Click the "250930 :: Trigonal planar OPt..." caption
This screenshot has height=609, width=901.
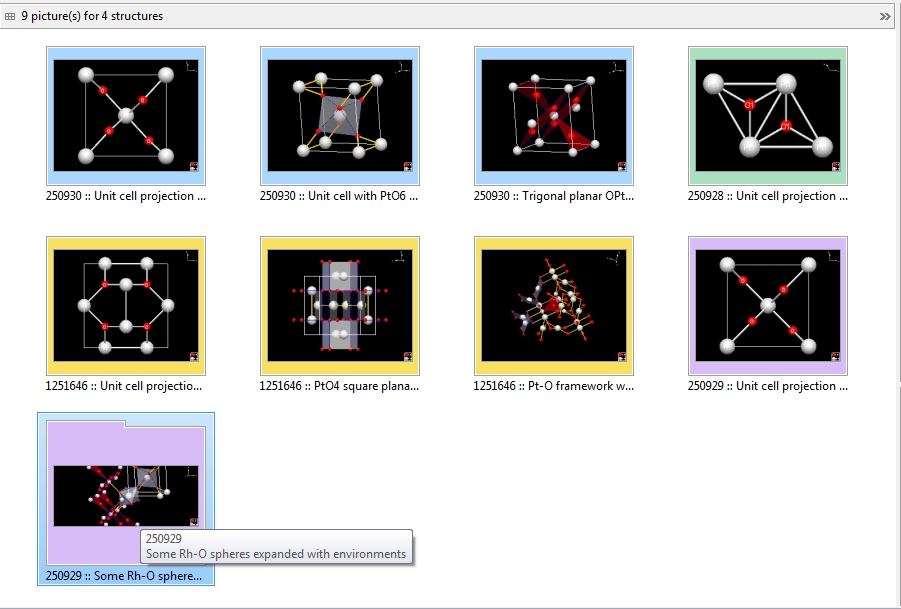point(553,196)
